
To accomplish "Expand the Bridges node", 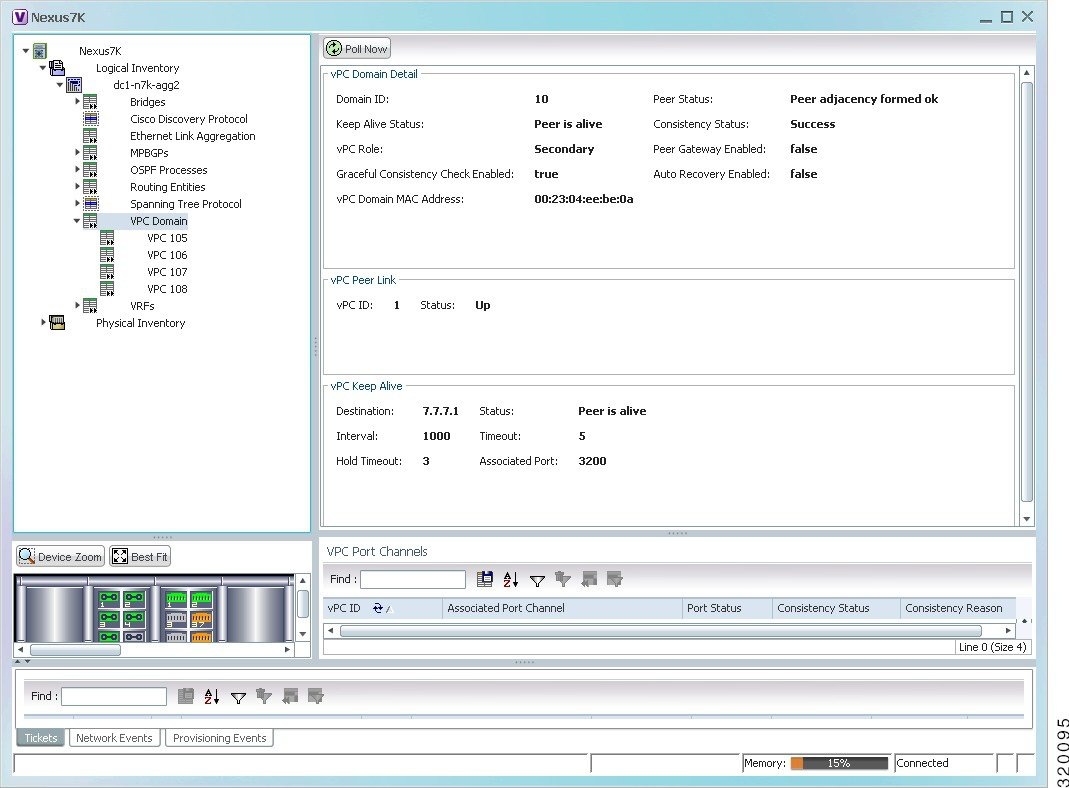I will coord(77,102).
